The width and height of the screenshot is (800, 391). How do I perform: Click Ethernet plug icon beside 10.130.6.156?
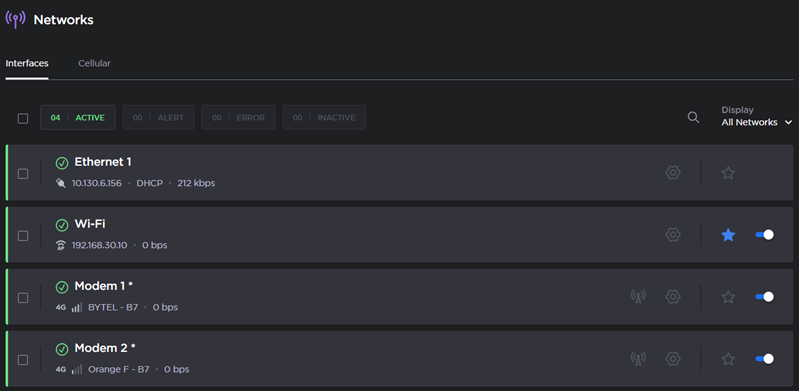61,183
